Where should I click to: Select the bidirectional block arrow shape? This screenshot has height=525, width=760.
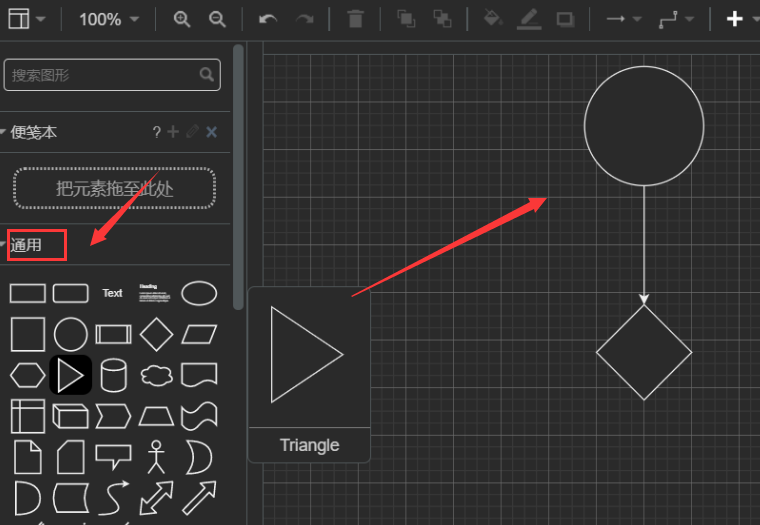point(156,498)
